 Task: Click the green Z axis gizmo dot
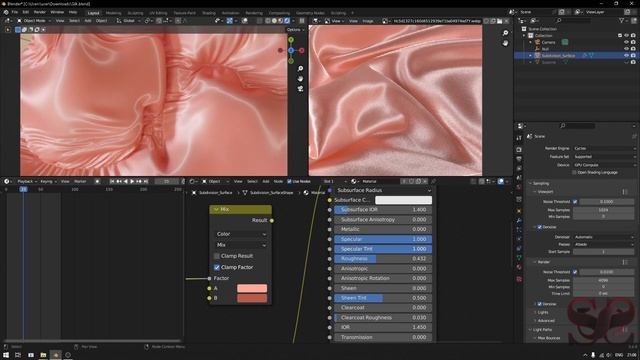[291, 40]
